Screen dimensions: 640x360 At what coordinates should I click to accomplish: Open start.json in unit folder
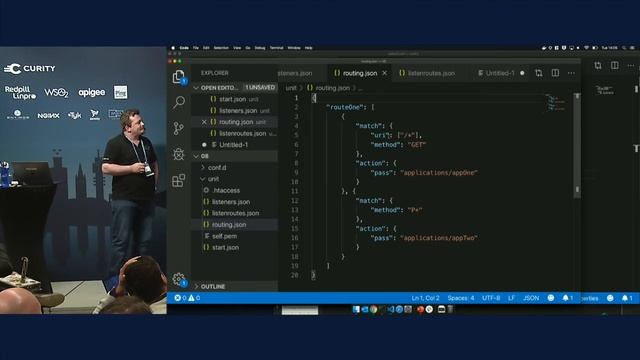point(235,248)
